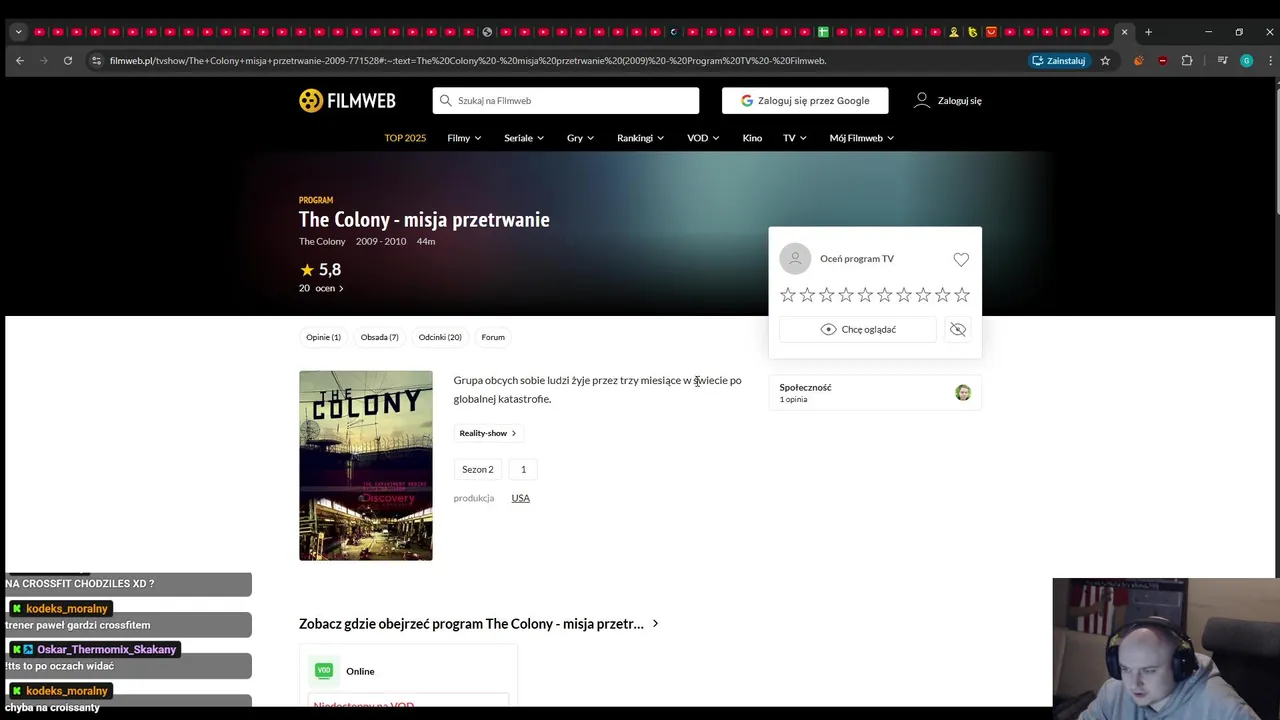Image resolution: width=1280 pixels, height=720 pixels.
Task: Expand the TV dropdown menu
Action: (795, 138)
